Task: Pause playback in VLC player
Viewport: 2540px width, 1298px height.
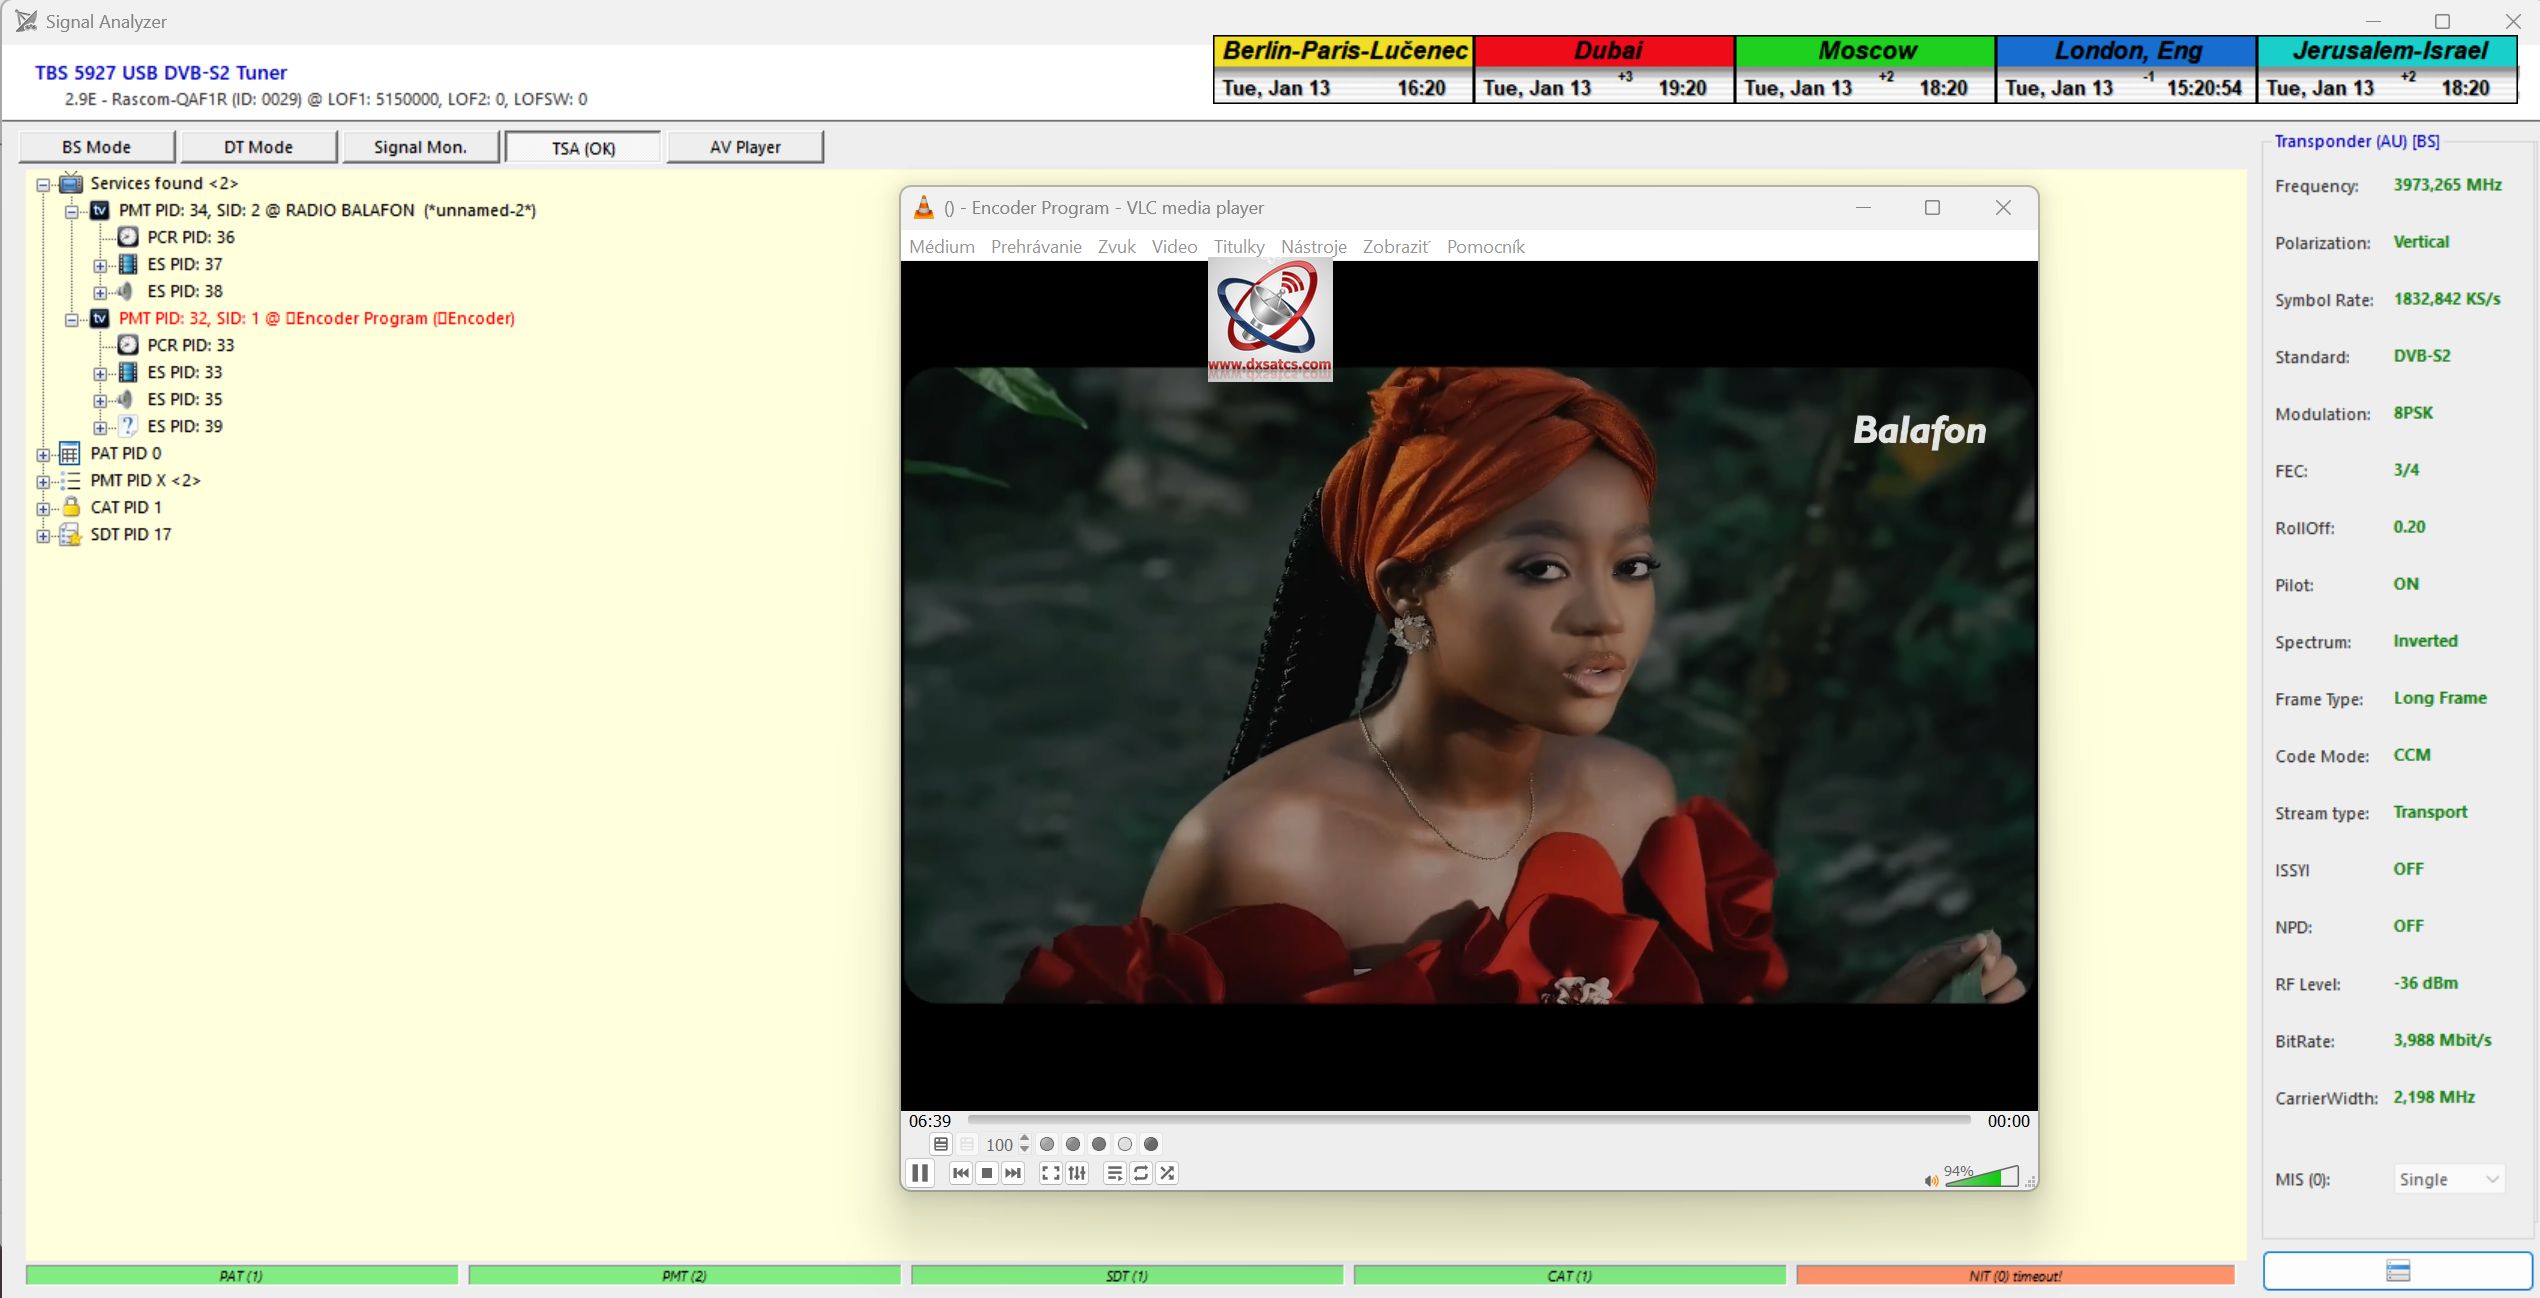Action: tap(920, 1173)
